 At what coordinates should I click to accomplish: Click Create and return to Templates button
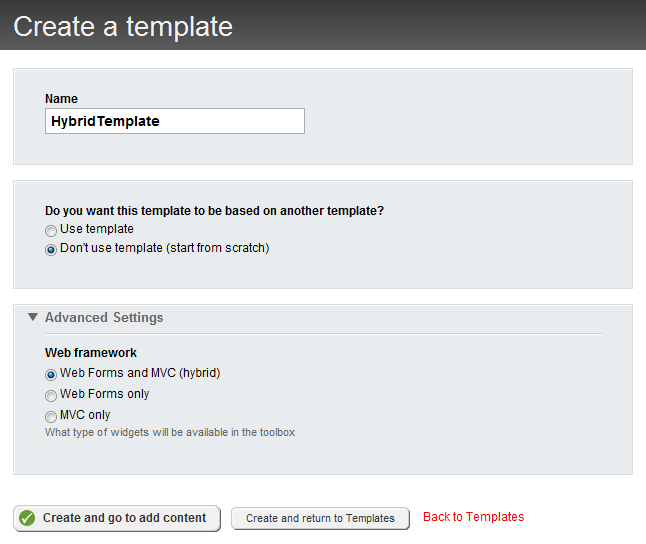click(x=320, y=518)
